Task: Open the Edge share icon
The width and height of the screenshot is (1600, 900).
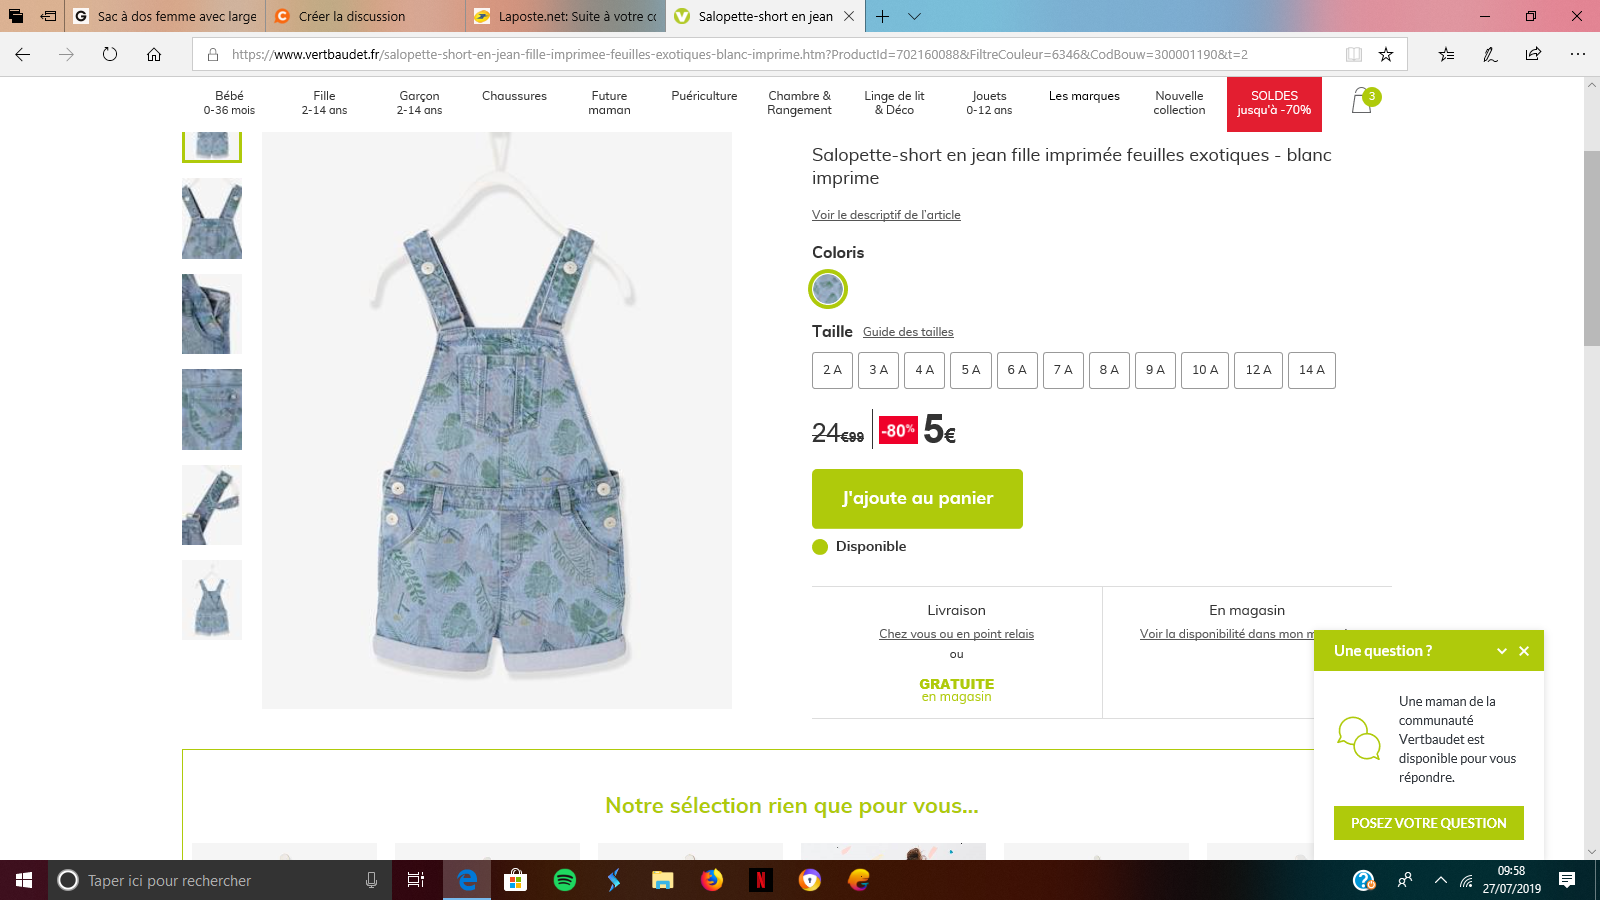Action: point(1533,55)
